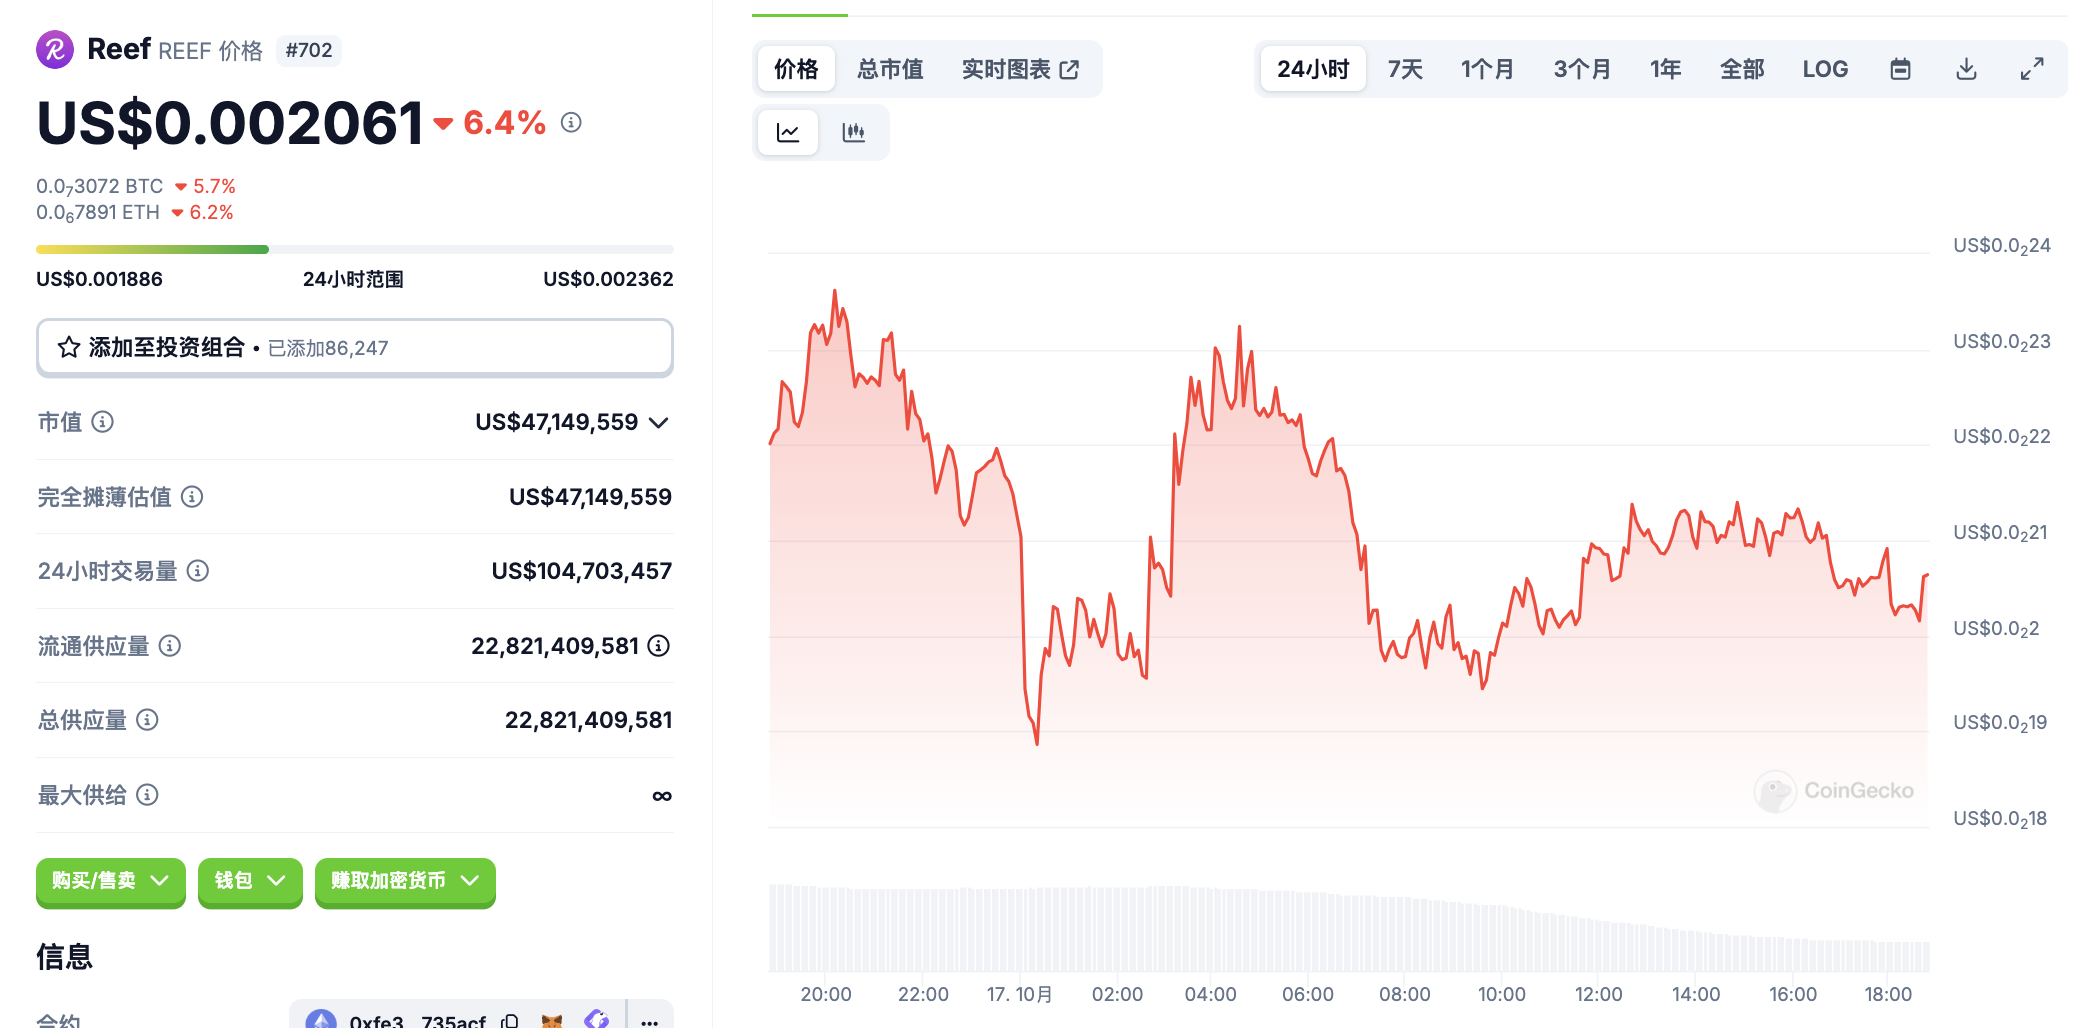
Task: Open the 实时图表 tab
Action: 1020,69
